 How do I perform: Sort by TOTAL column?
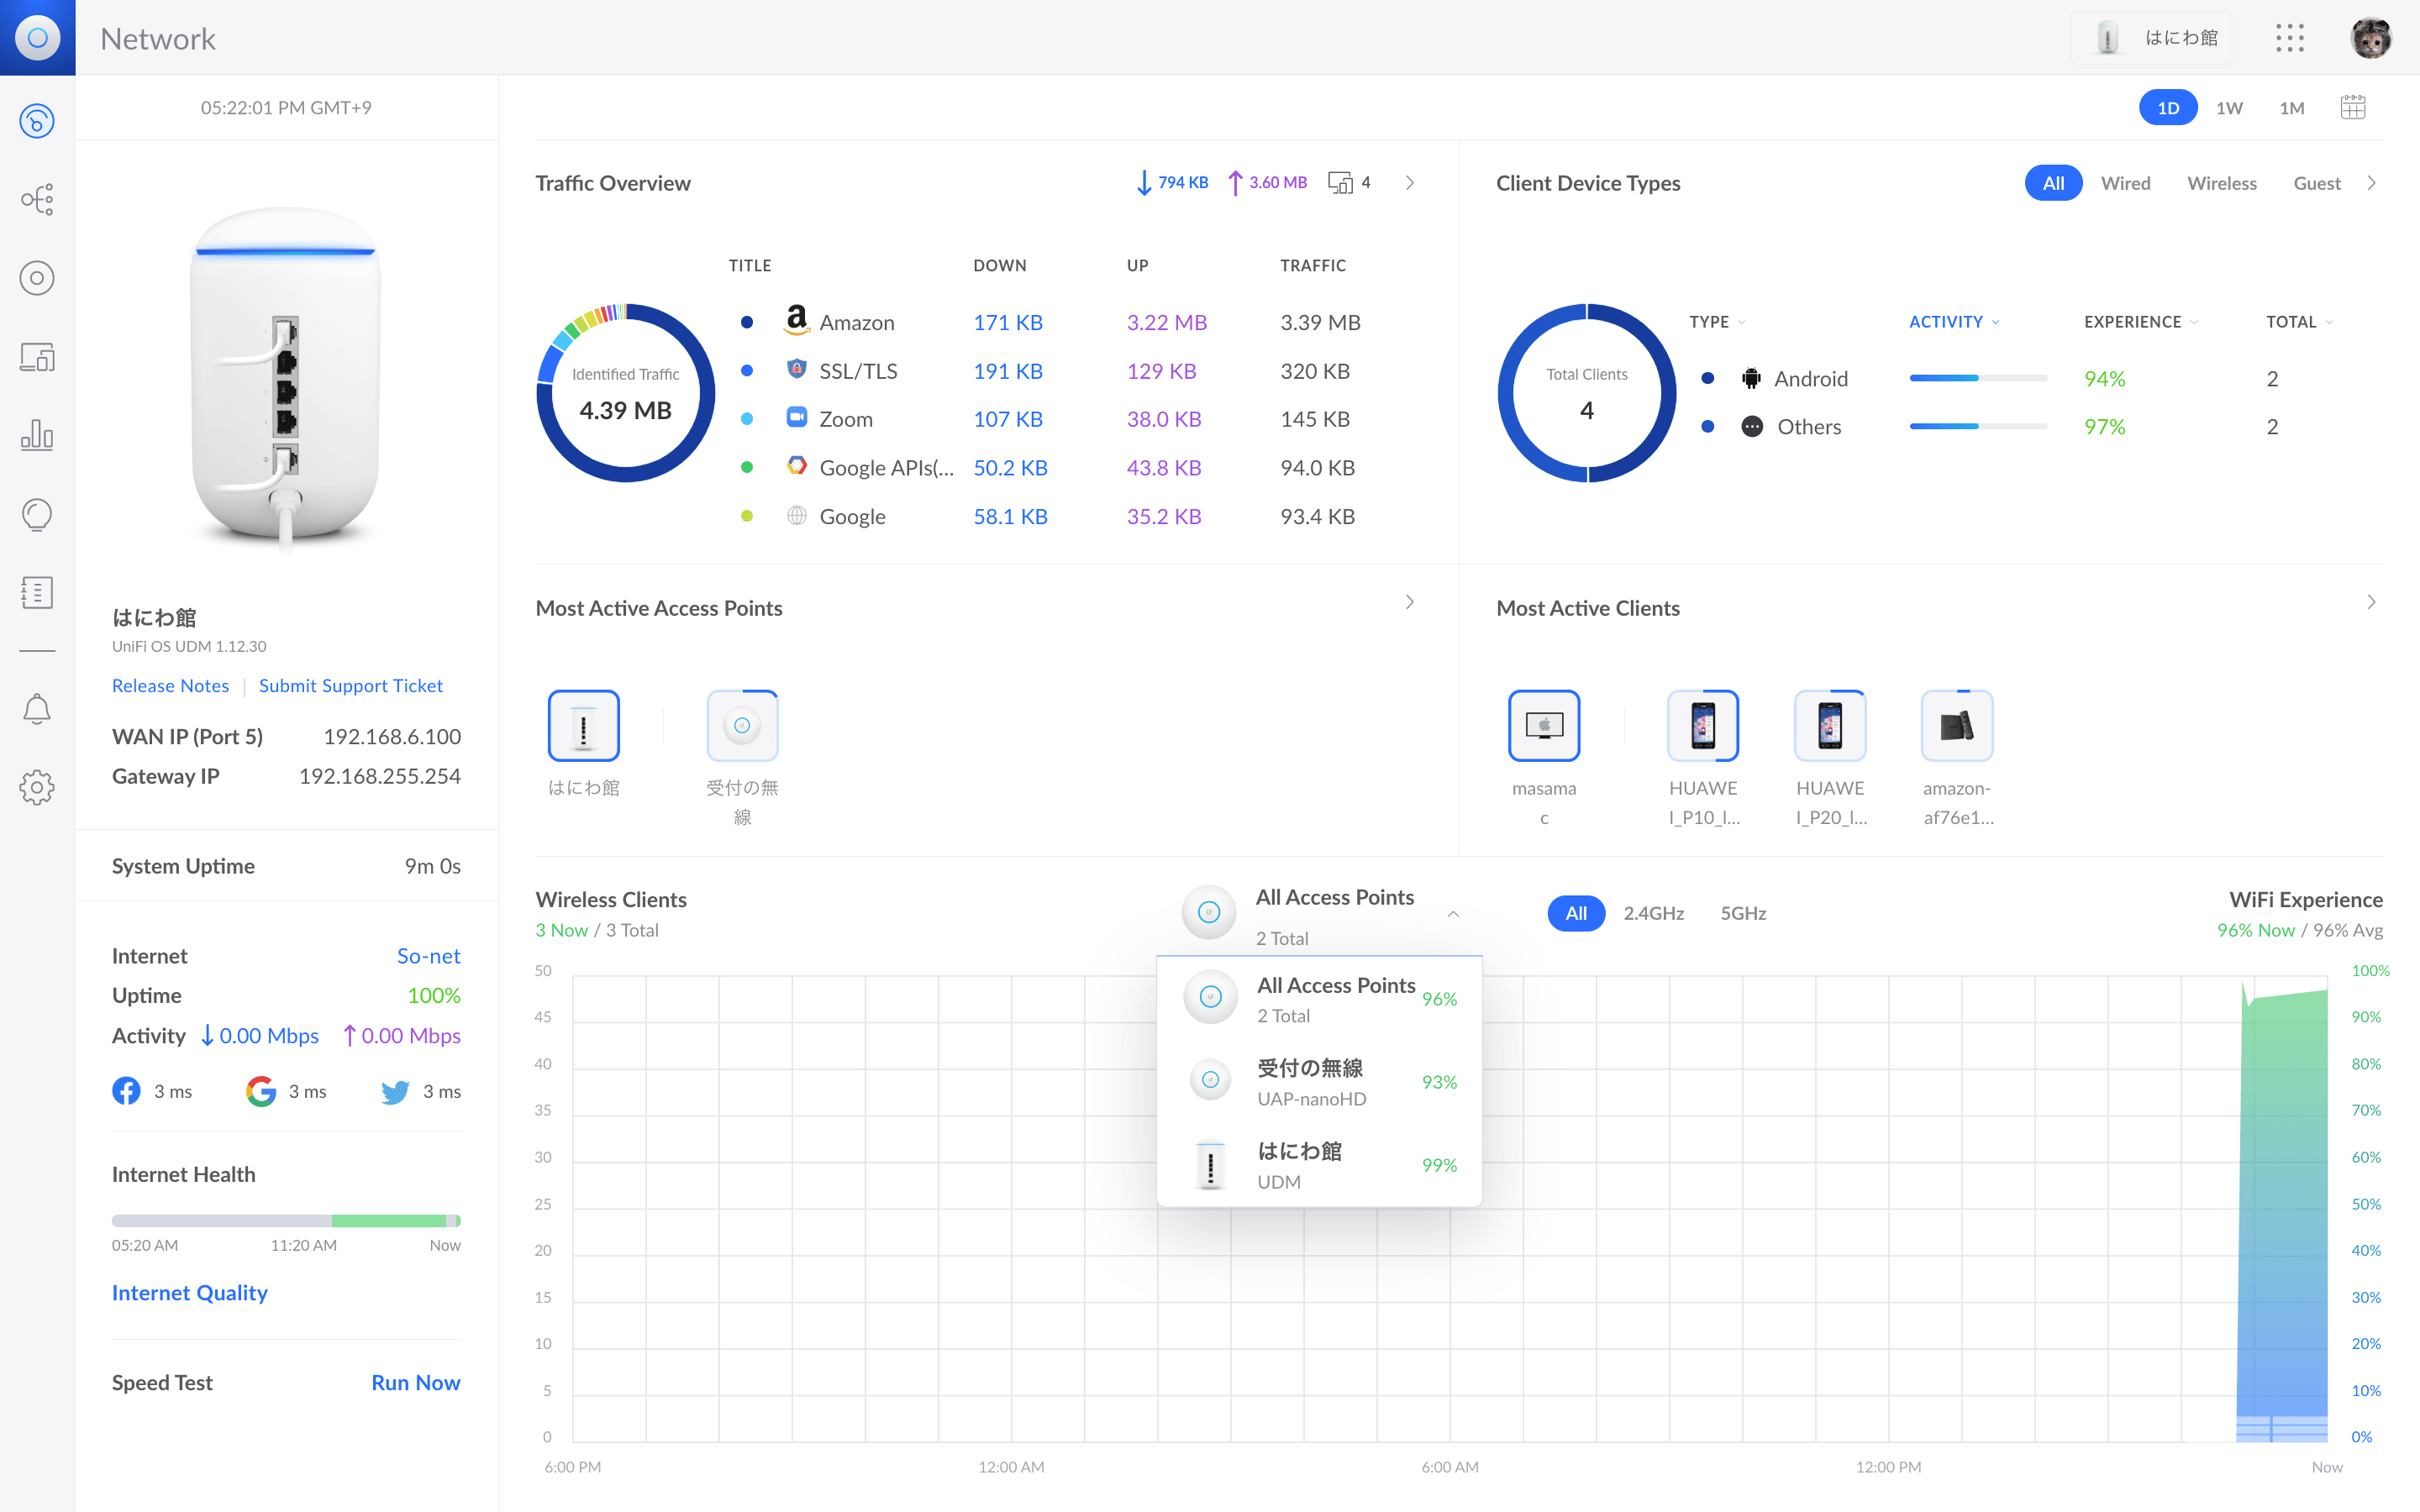(x=2299, y=322)
